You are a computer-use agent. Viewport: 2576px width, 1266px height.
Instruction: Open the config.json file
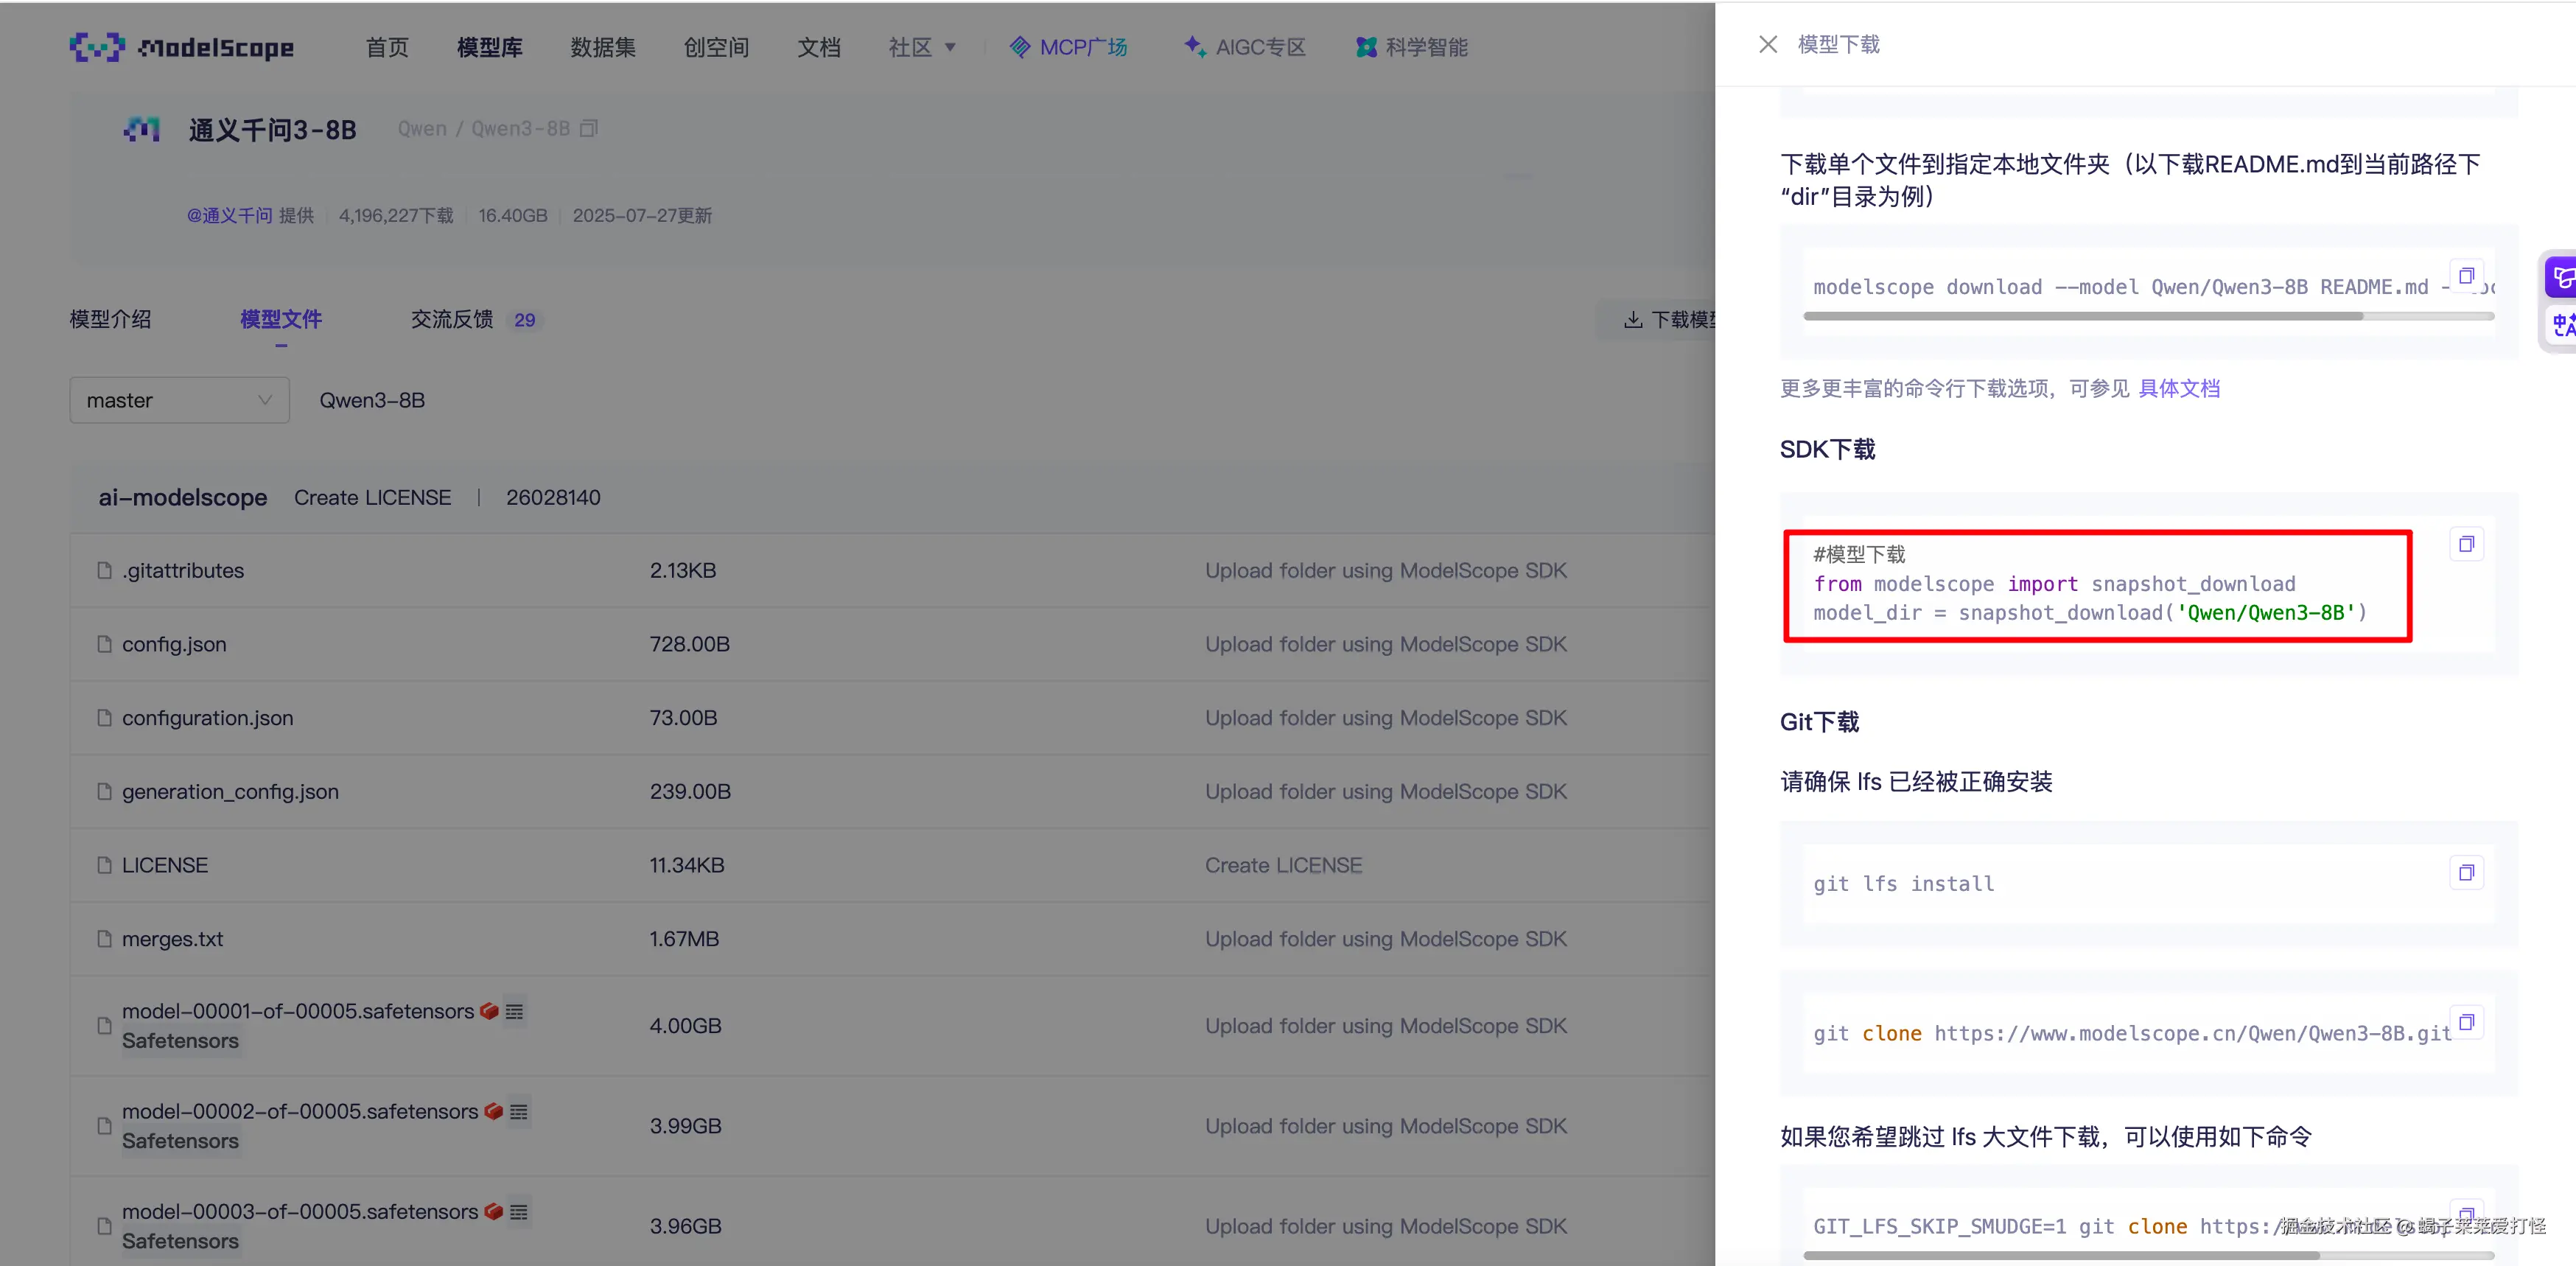click(x=174, y=645)
